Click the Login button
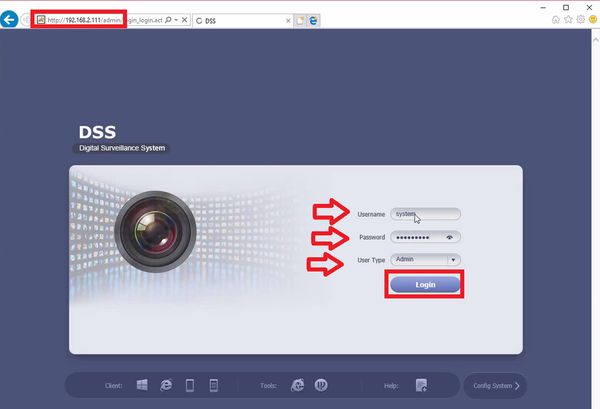This screenshot has height=409, width=600. click(x=425, y=285)
